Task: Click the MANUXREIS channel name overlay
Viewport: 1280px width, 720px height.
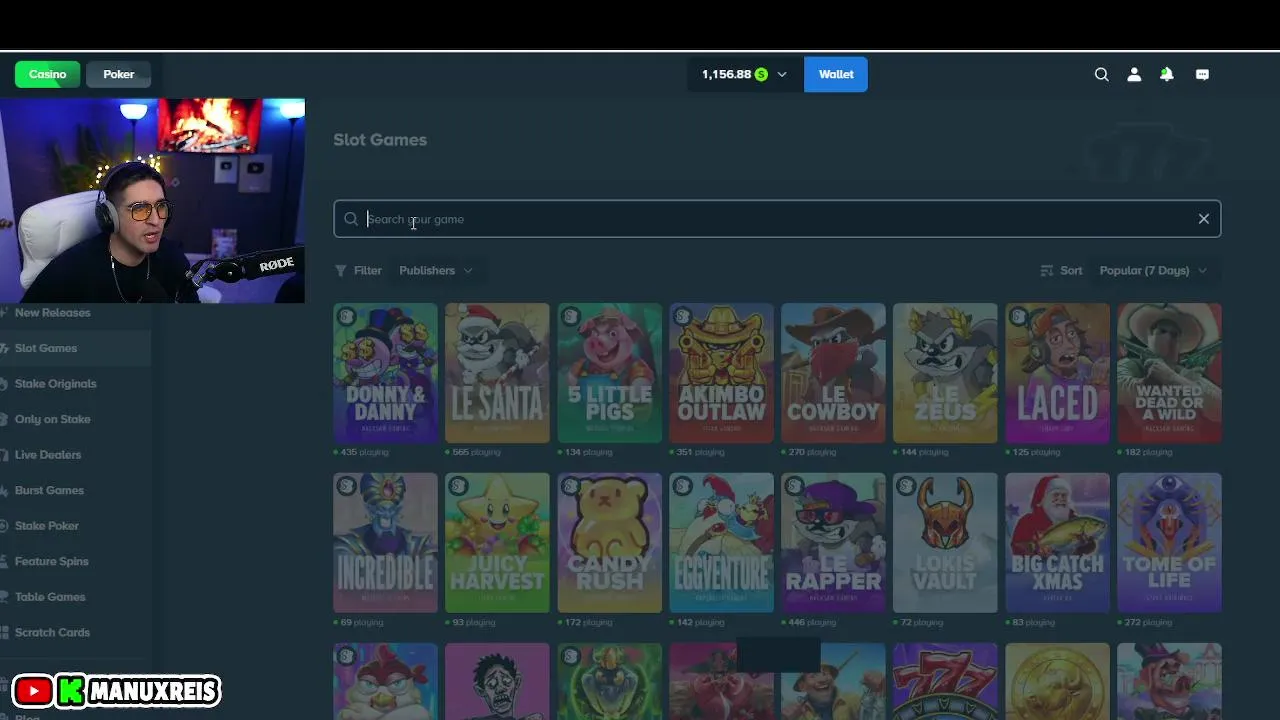Action: [152, 690]
